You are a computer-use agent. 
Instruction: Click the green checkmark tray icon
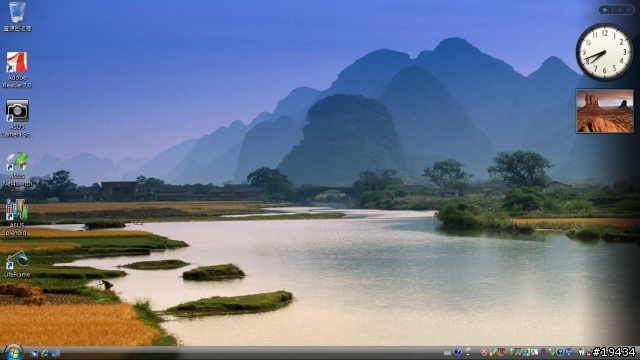tap(552, 352)
